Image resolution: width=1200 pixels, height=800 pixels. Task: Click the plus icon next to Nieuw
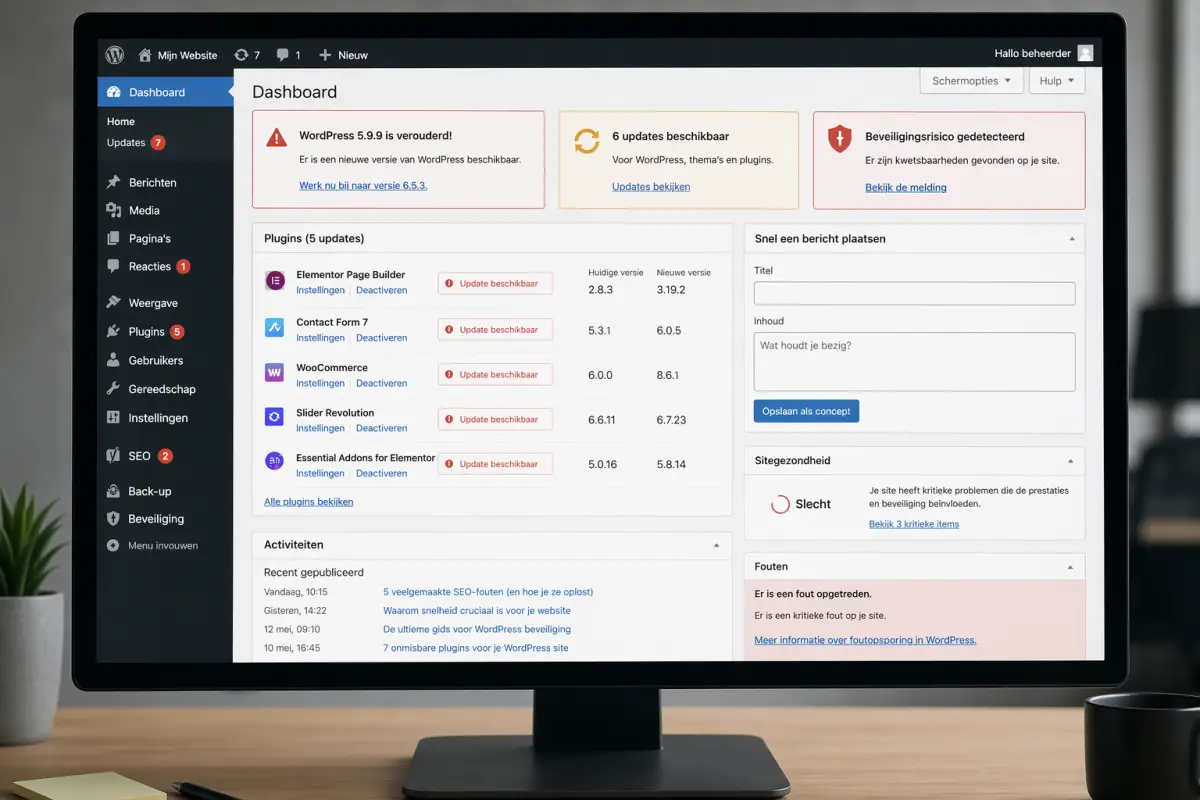(x=325, y=55)
